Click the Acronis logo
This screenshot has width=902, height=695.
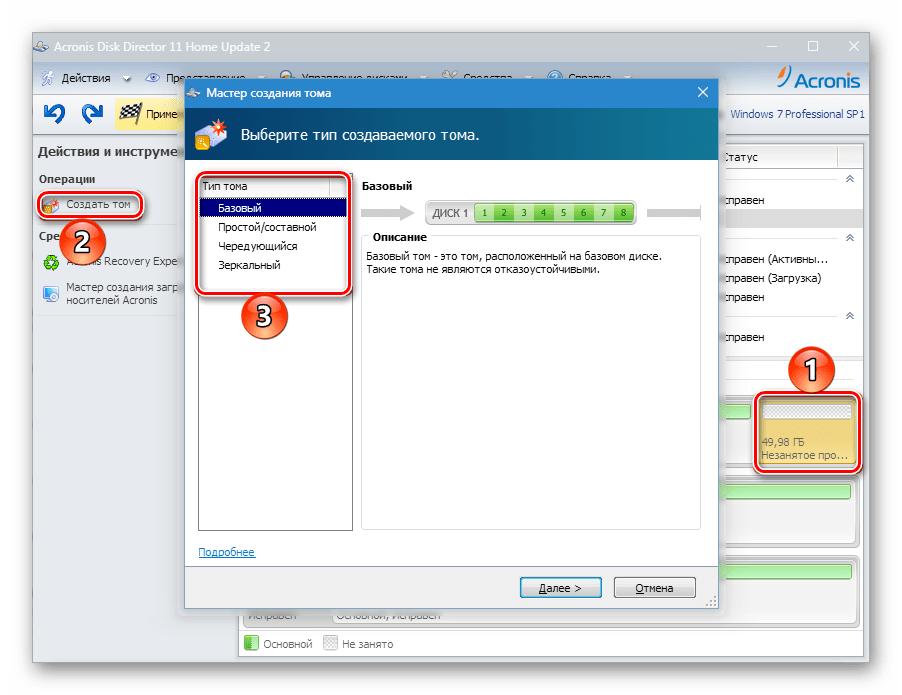pos(819,78)
